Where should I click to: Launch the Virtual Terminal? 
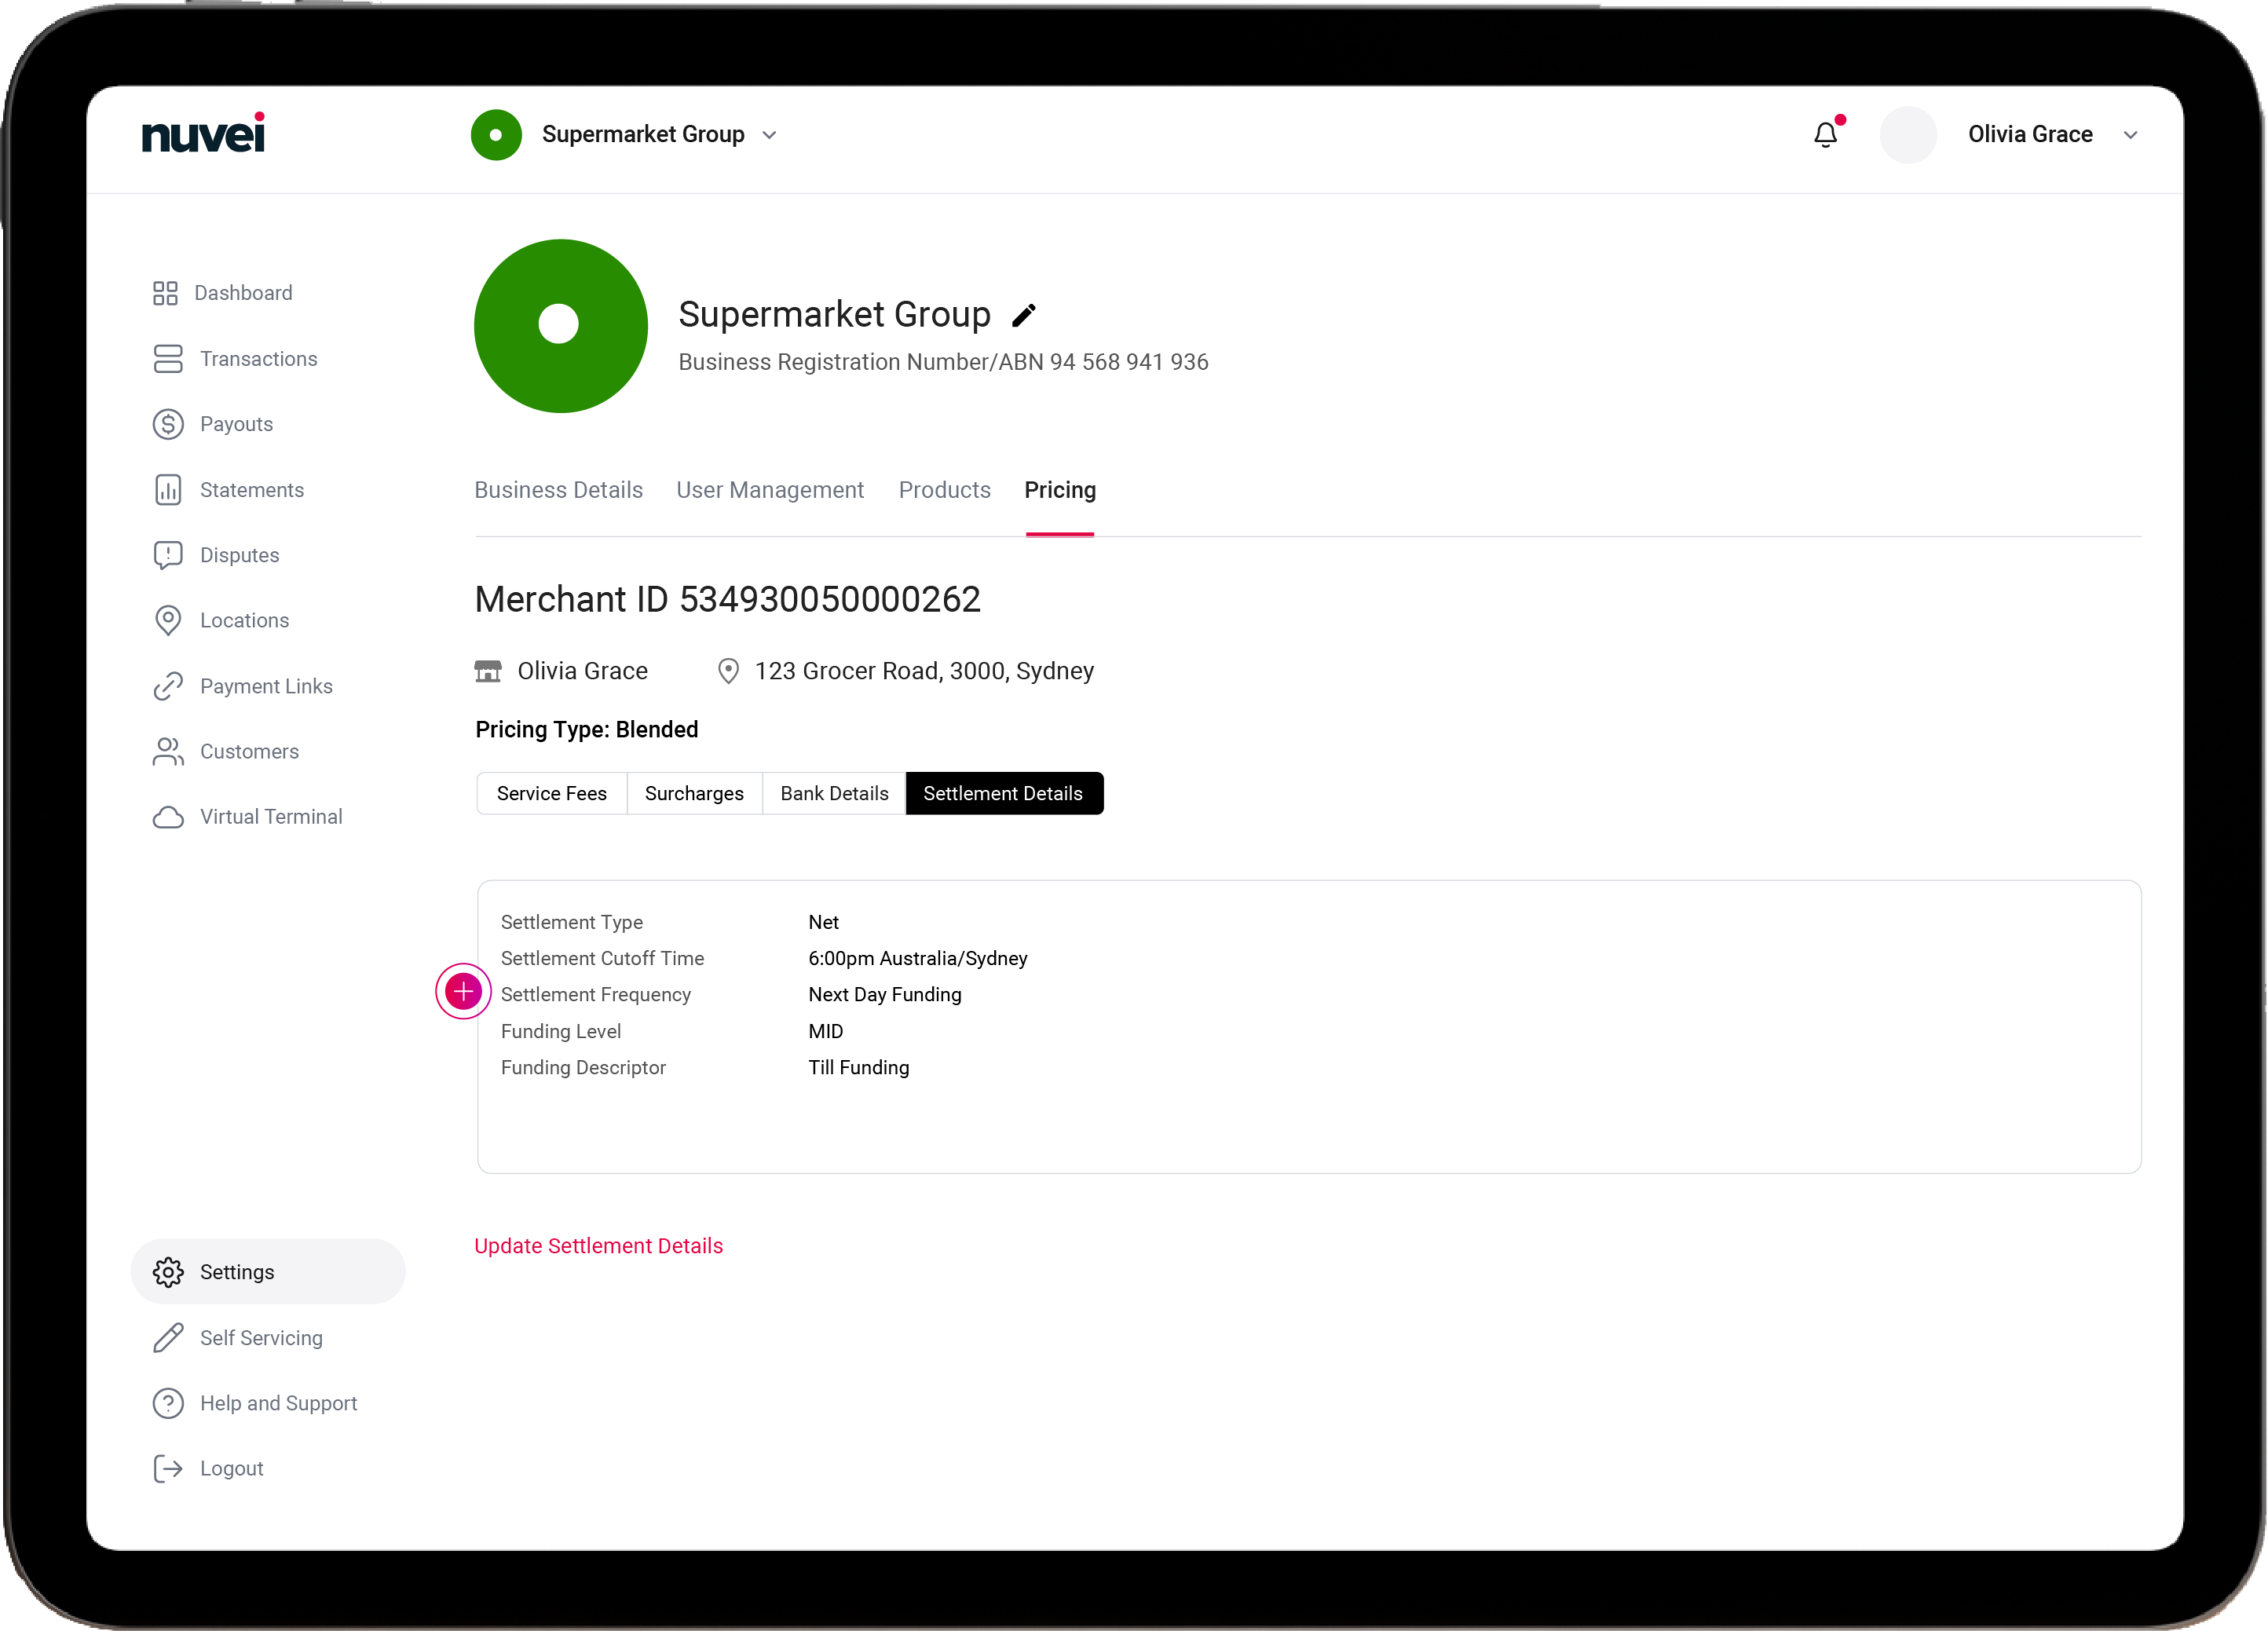click(272, 817)
